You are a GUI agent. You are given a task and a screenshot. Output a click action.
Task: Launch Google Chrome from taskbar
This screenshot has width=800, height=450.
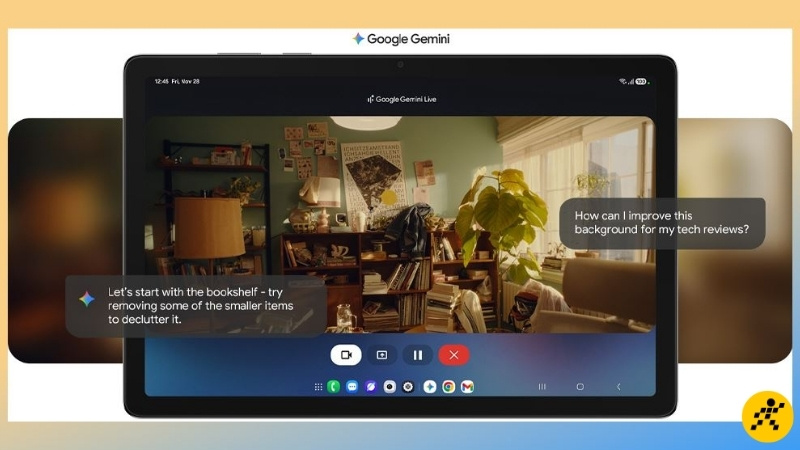click(448, 387)
